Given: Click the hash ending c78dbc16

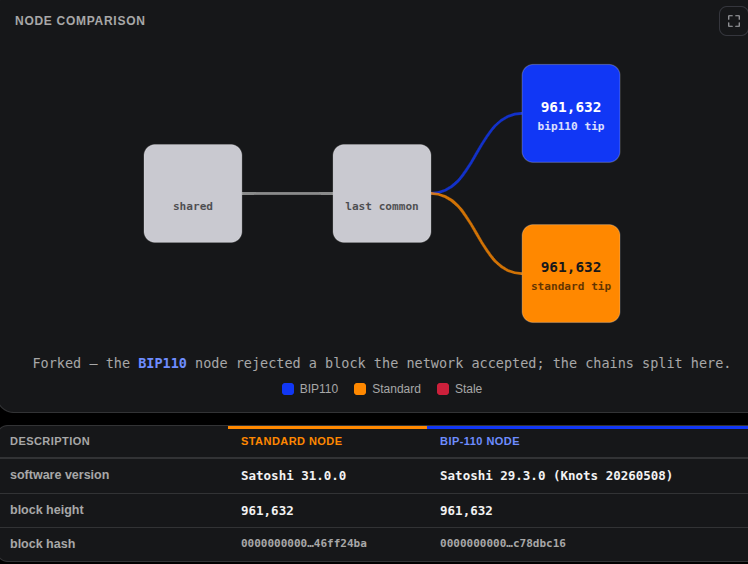Looking at the screenshot, I should (503, 543).
